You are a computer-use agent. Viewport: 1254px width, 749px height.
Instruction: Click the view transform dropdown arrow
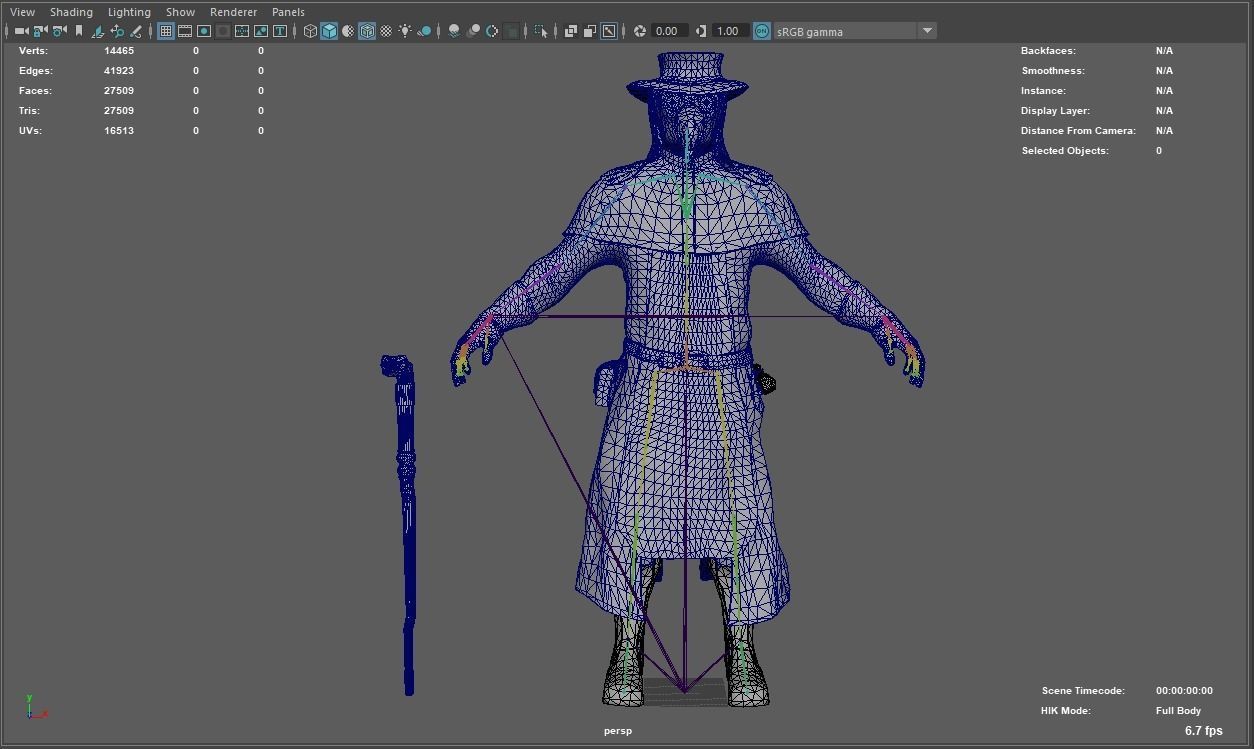[x=927, y=31]
